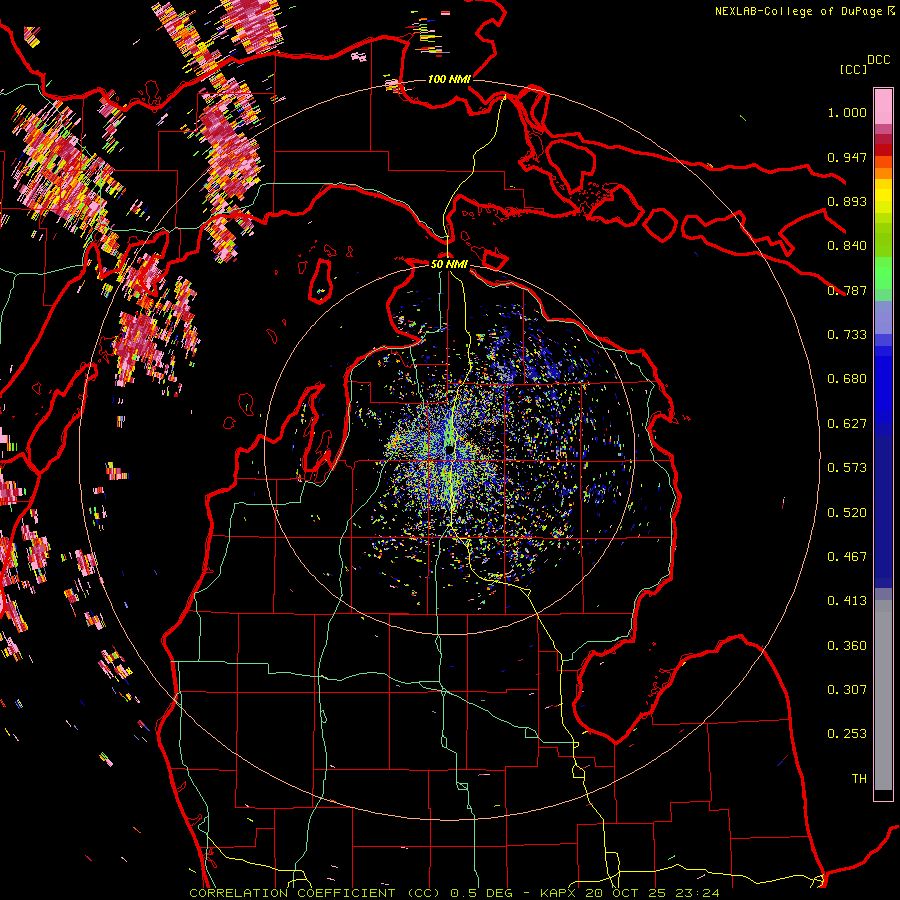The width and height of the screenshot is (900, 900).
Task: Click the 100 NMI range ring label
Action: tap(449, 79)
